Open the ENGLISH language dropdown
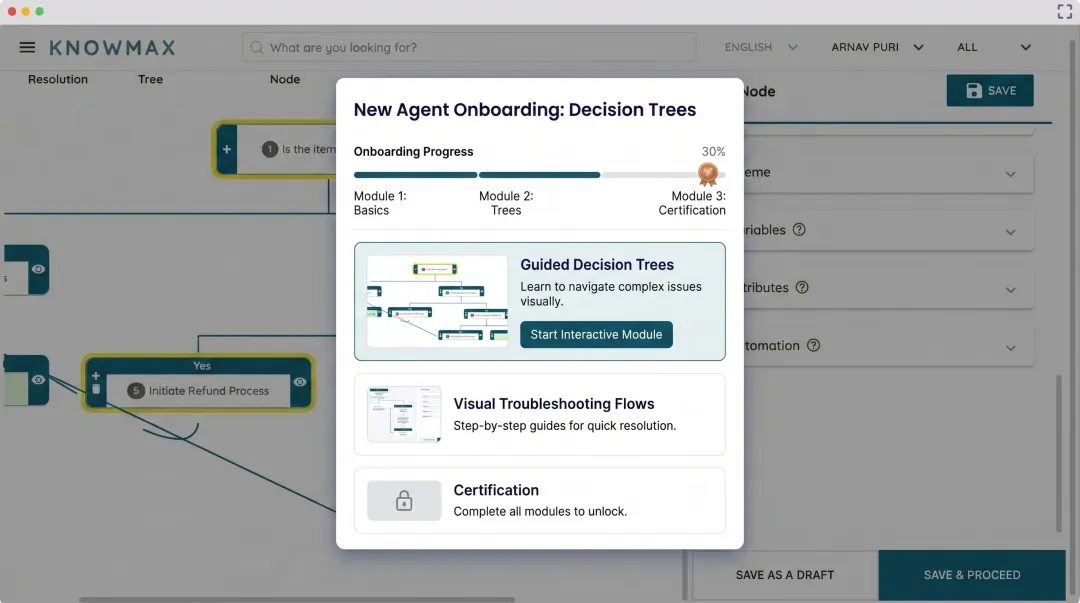The height and width of the screenshot is (603, 1080). [760, 47]
